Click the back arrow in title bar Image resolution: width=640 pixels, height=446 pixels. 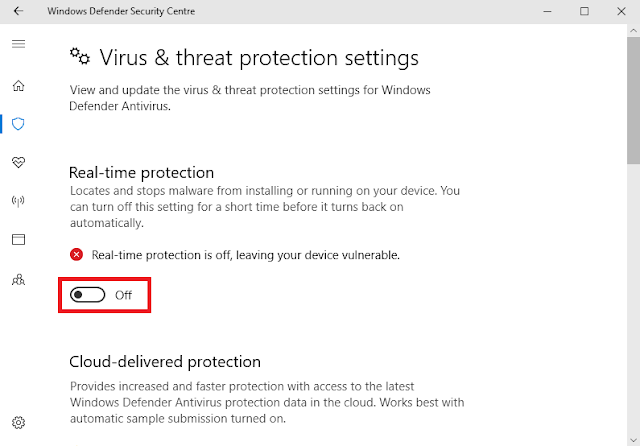click(18, 11)
